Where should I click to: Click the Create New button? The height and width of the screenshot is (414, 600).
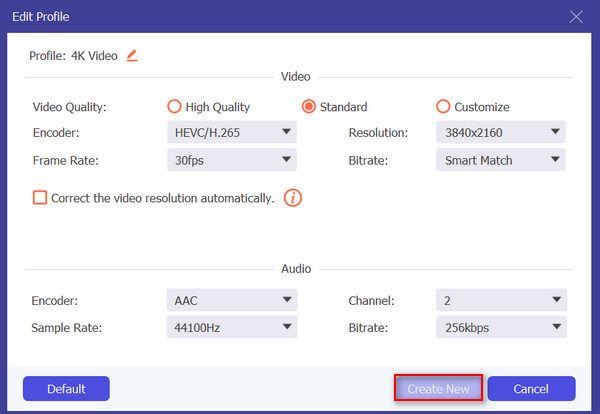(x=439, y=389)
